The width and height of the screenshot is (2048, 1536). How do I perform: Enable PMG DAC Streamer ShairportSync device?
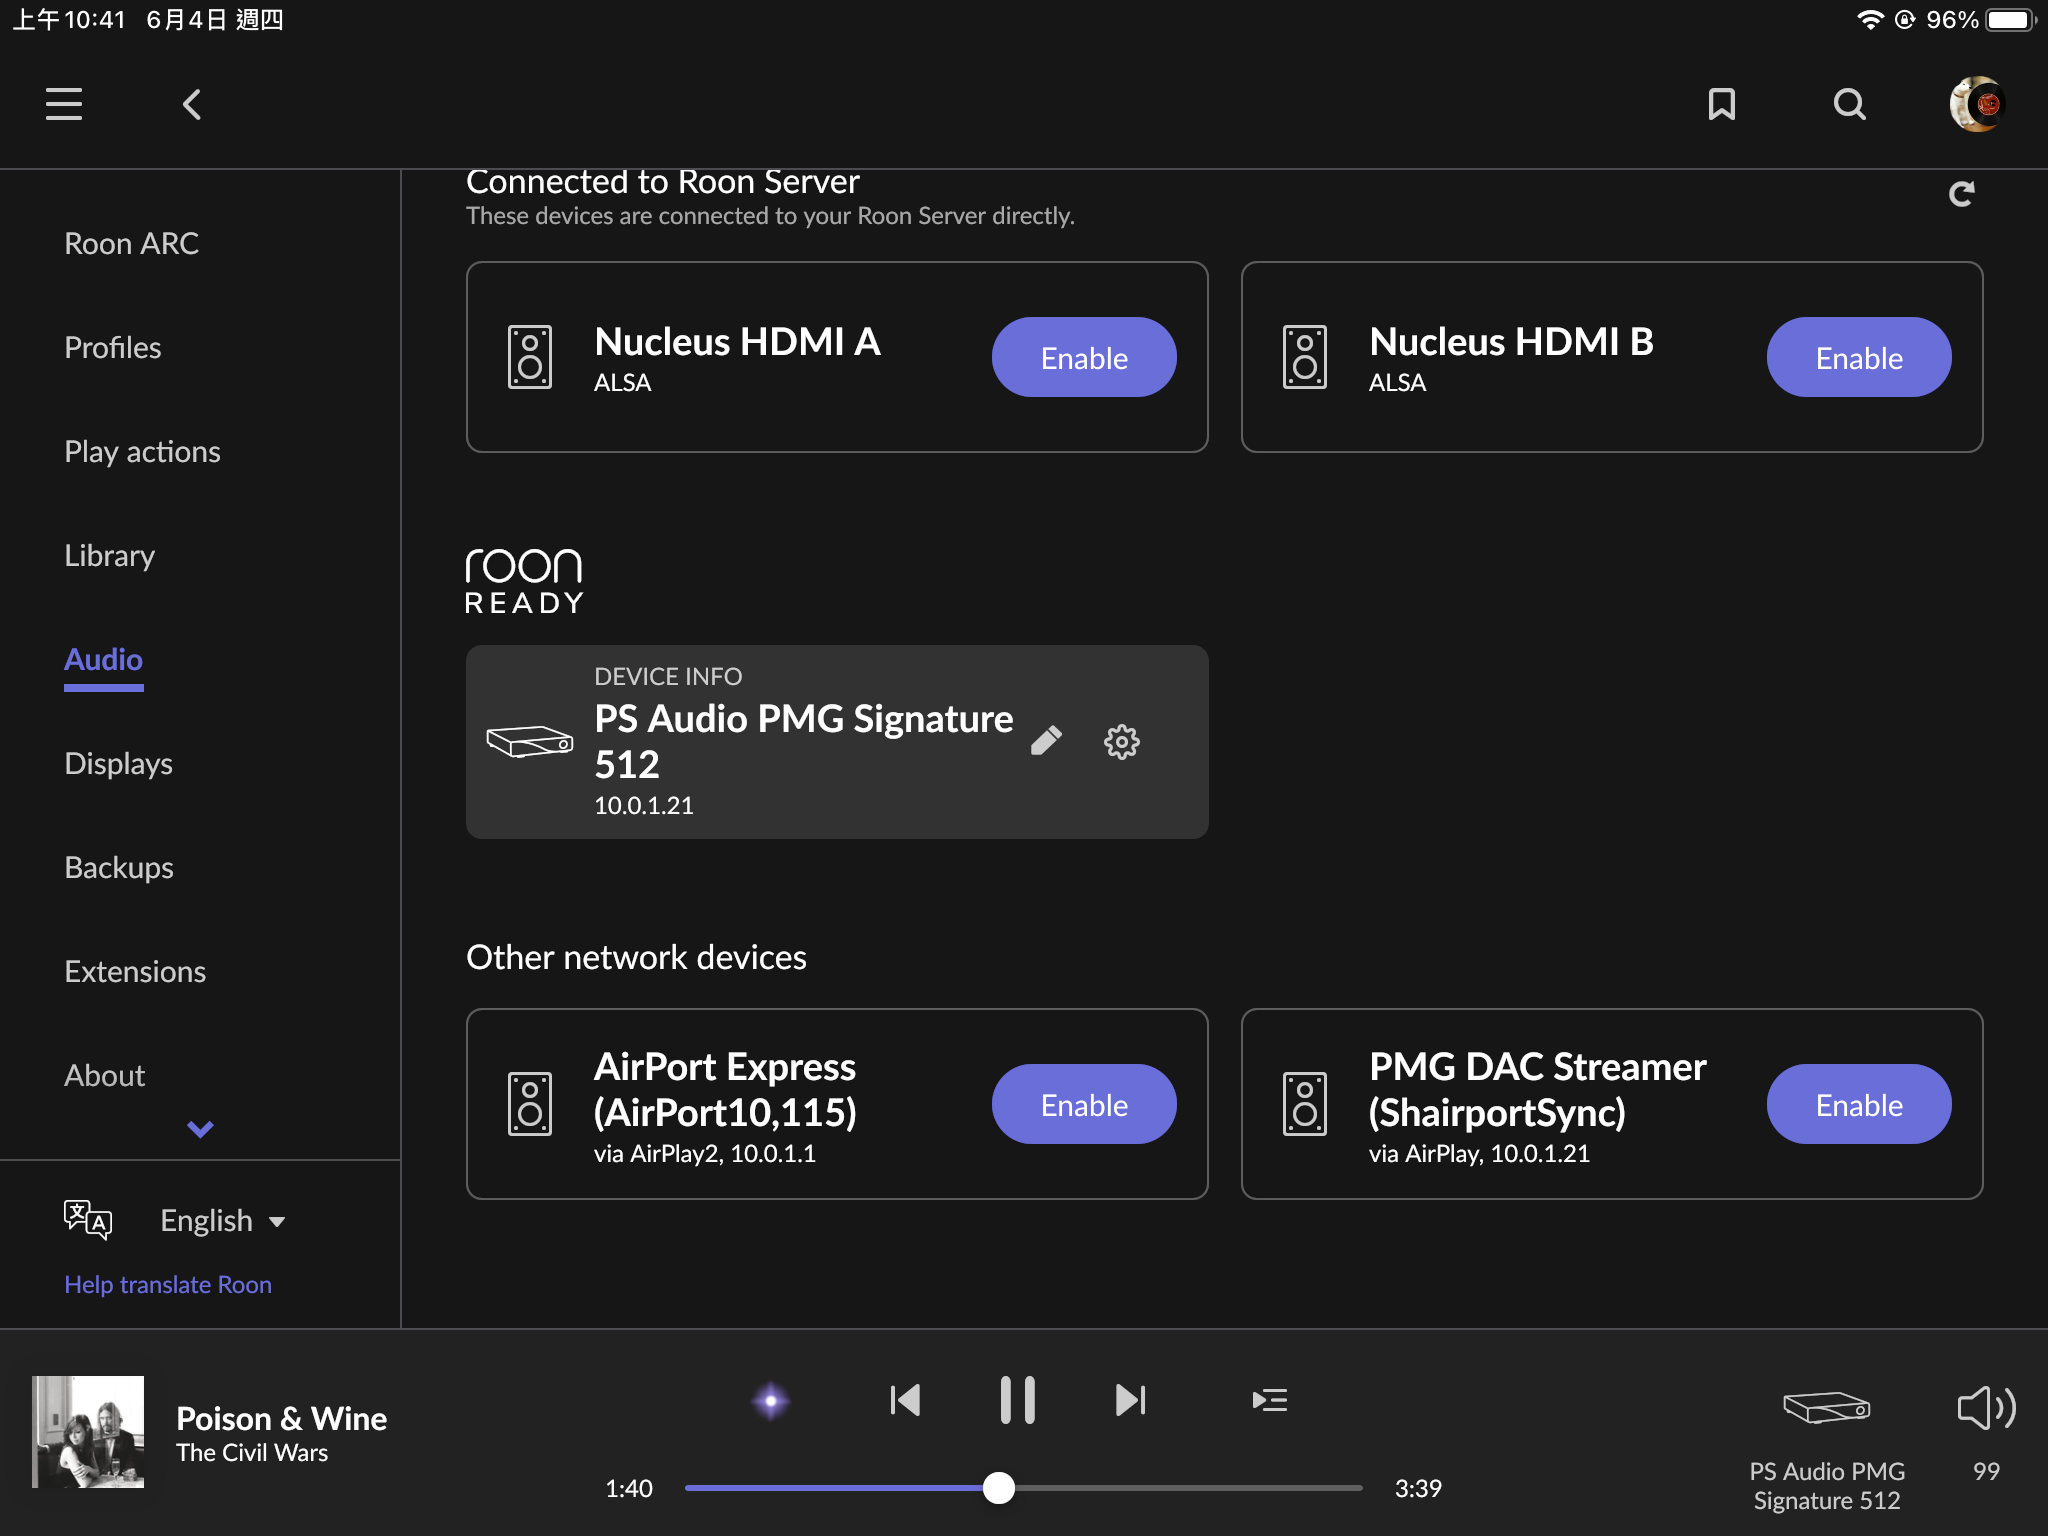(1859, 1104)
